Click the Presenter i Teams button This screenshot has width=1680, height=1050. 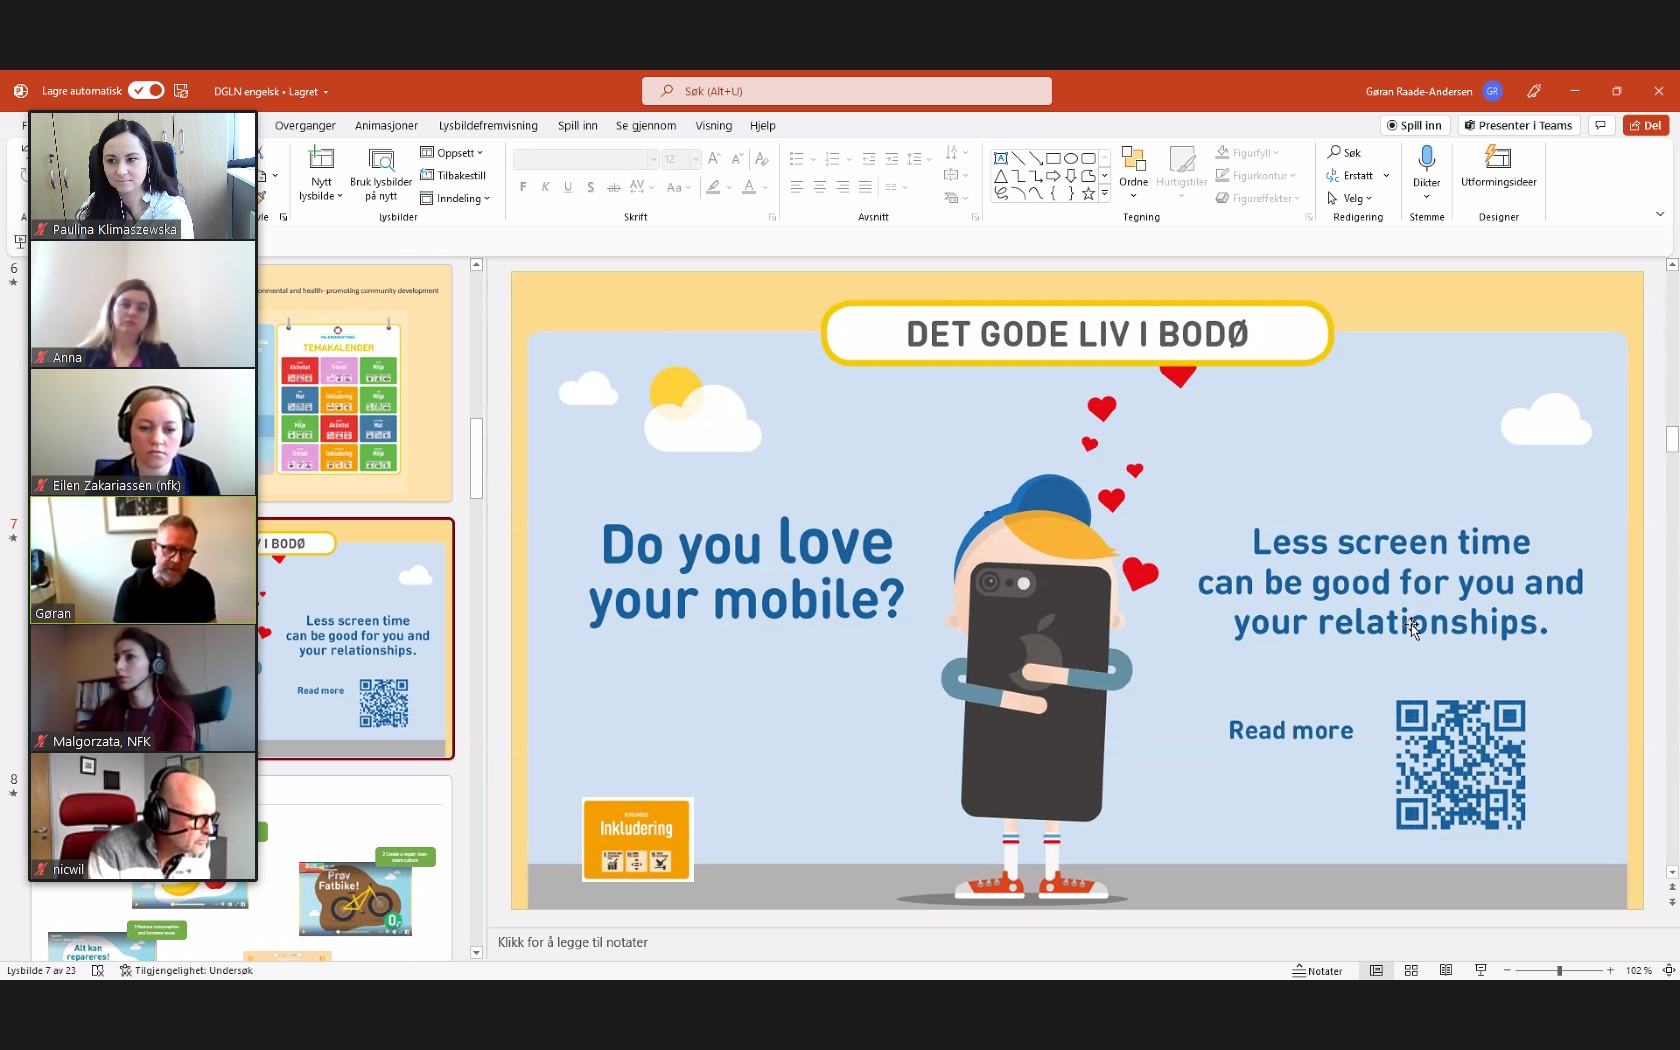(x=1518, y=126)
